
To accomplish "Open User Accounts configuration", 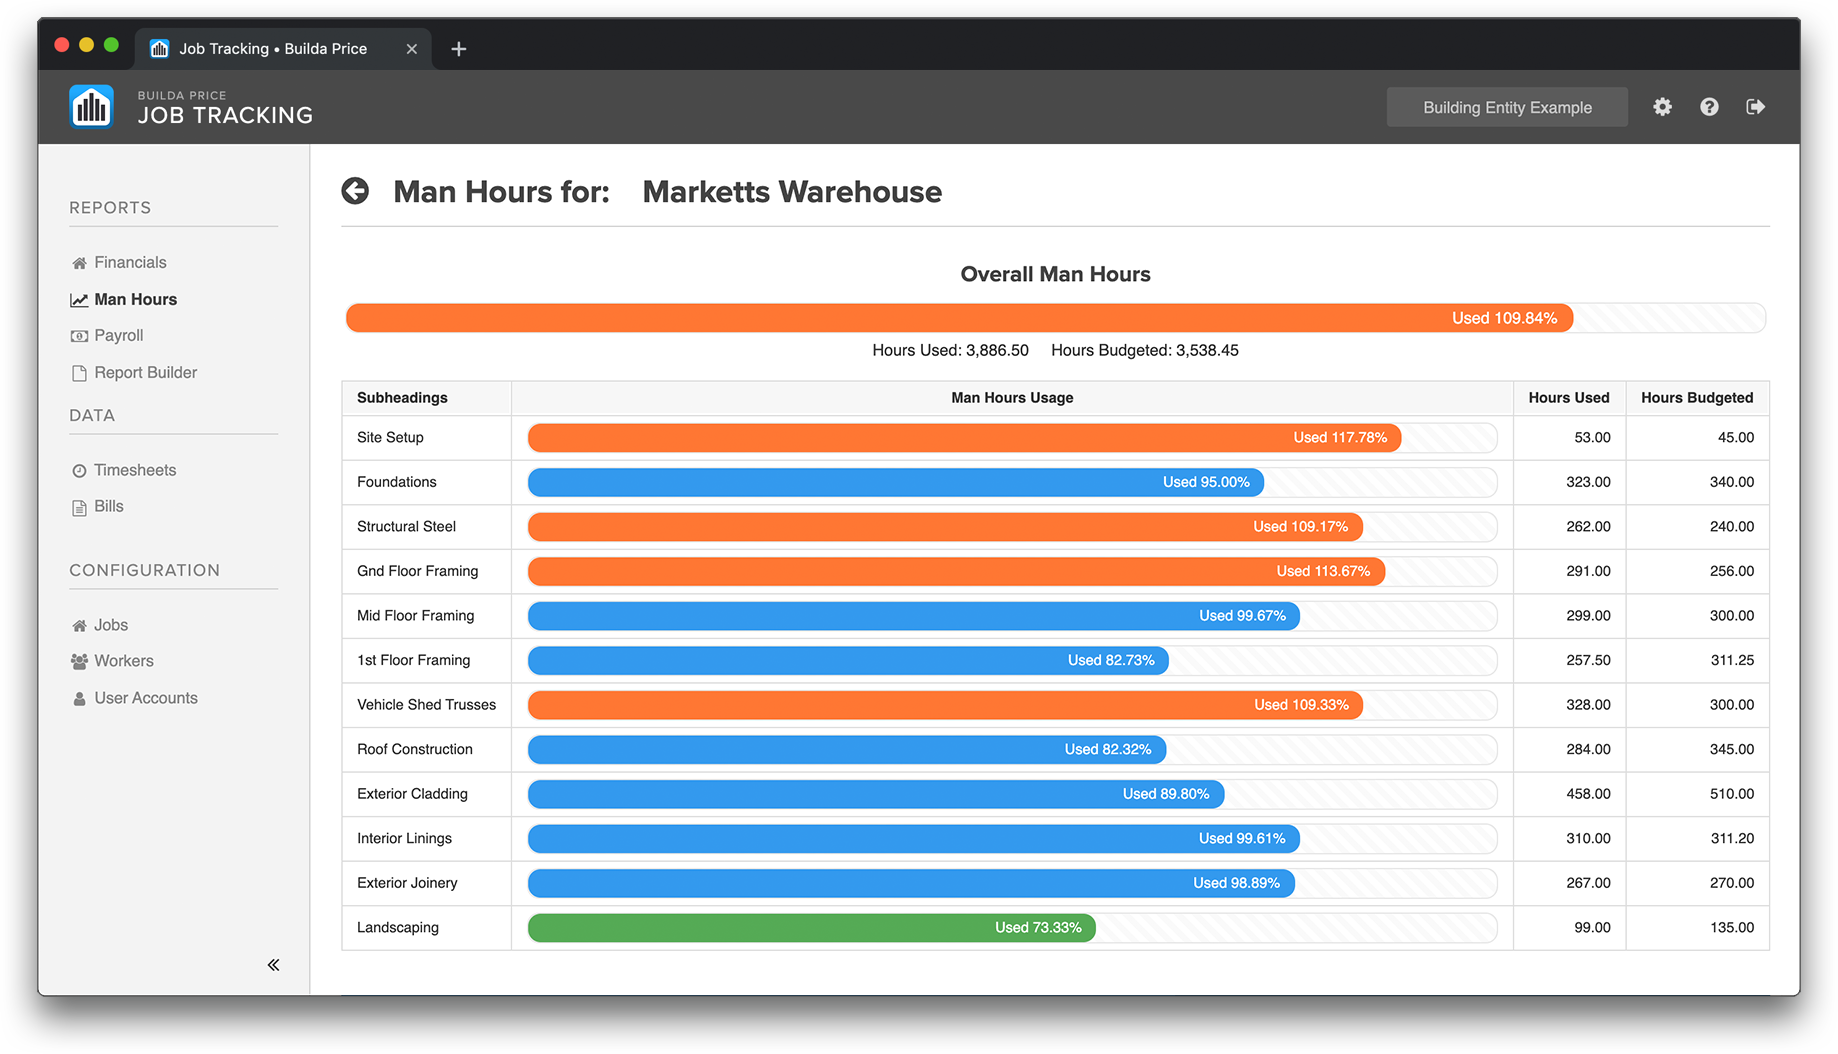I will (145, 698).
